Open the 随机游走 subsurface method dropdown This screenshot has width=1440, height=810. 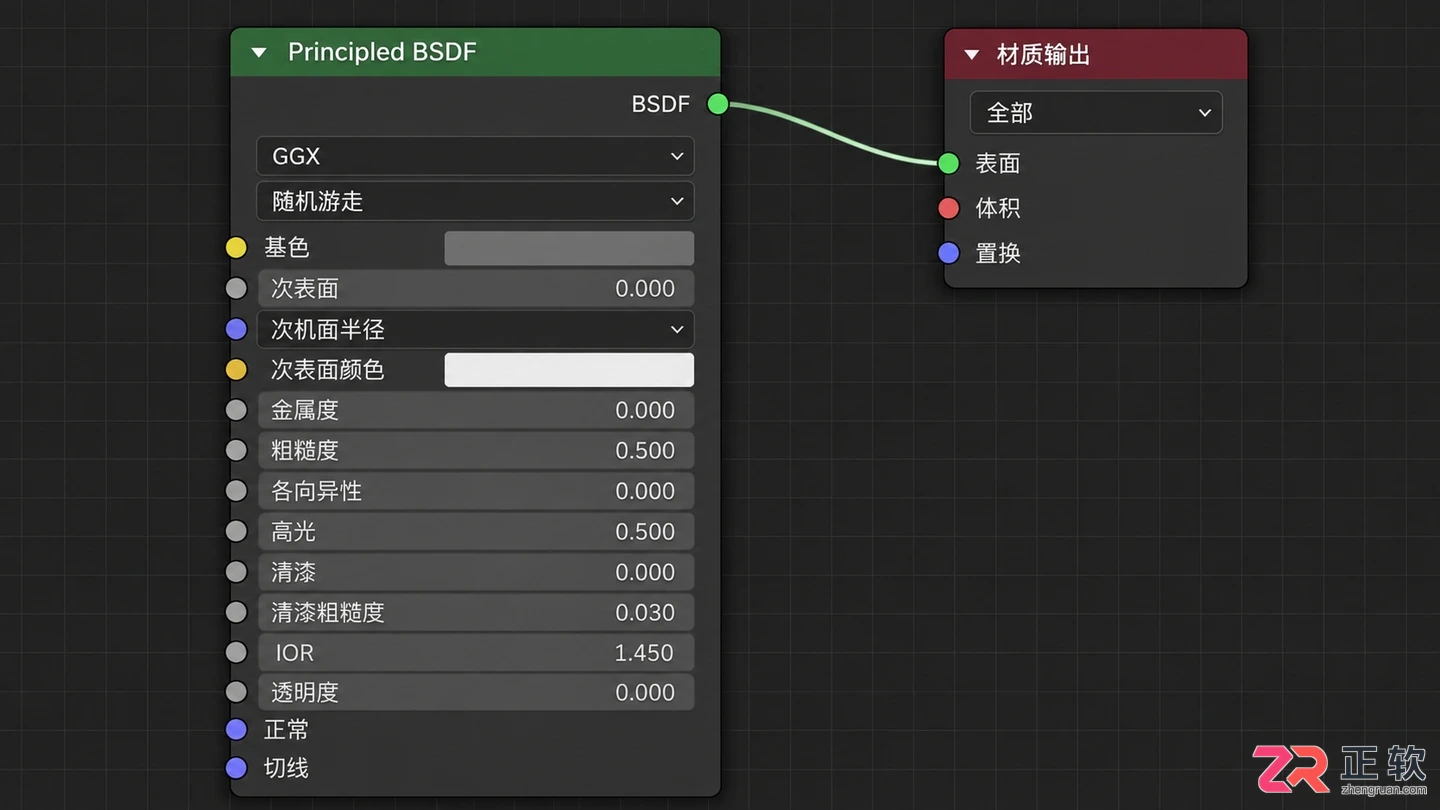click(x=475, y=201)
